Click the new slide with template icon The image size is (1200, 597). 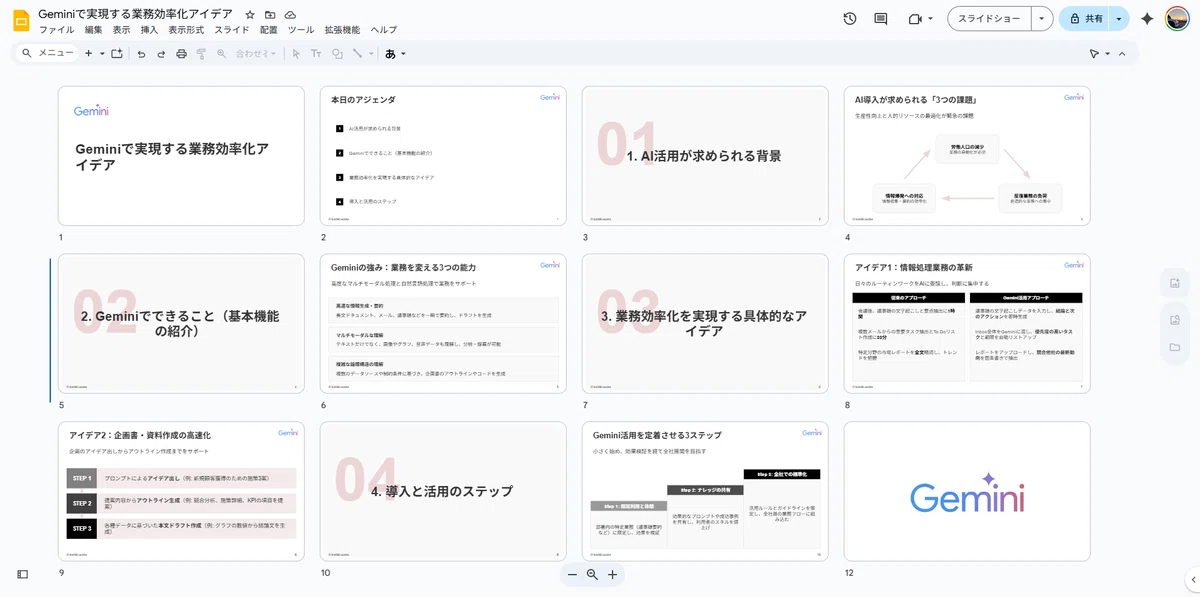click(x=117, y=53)
